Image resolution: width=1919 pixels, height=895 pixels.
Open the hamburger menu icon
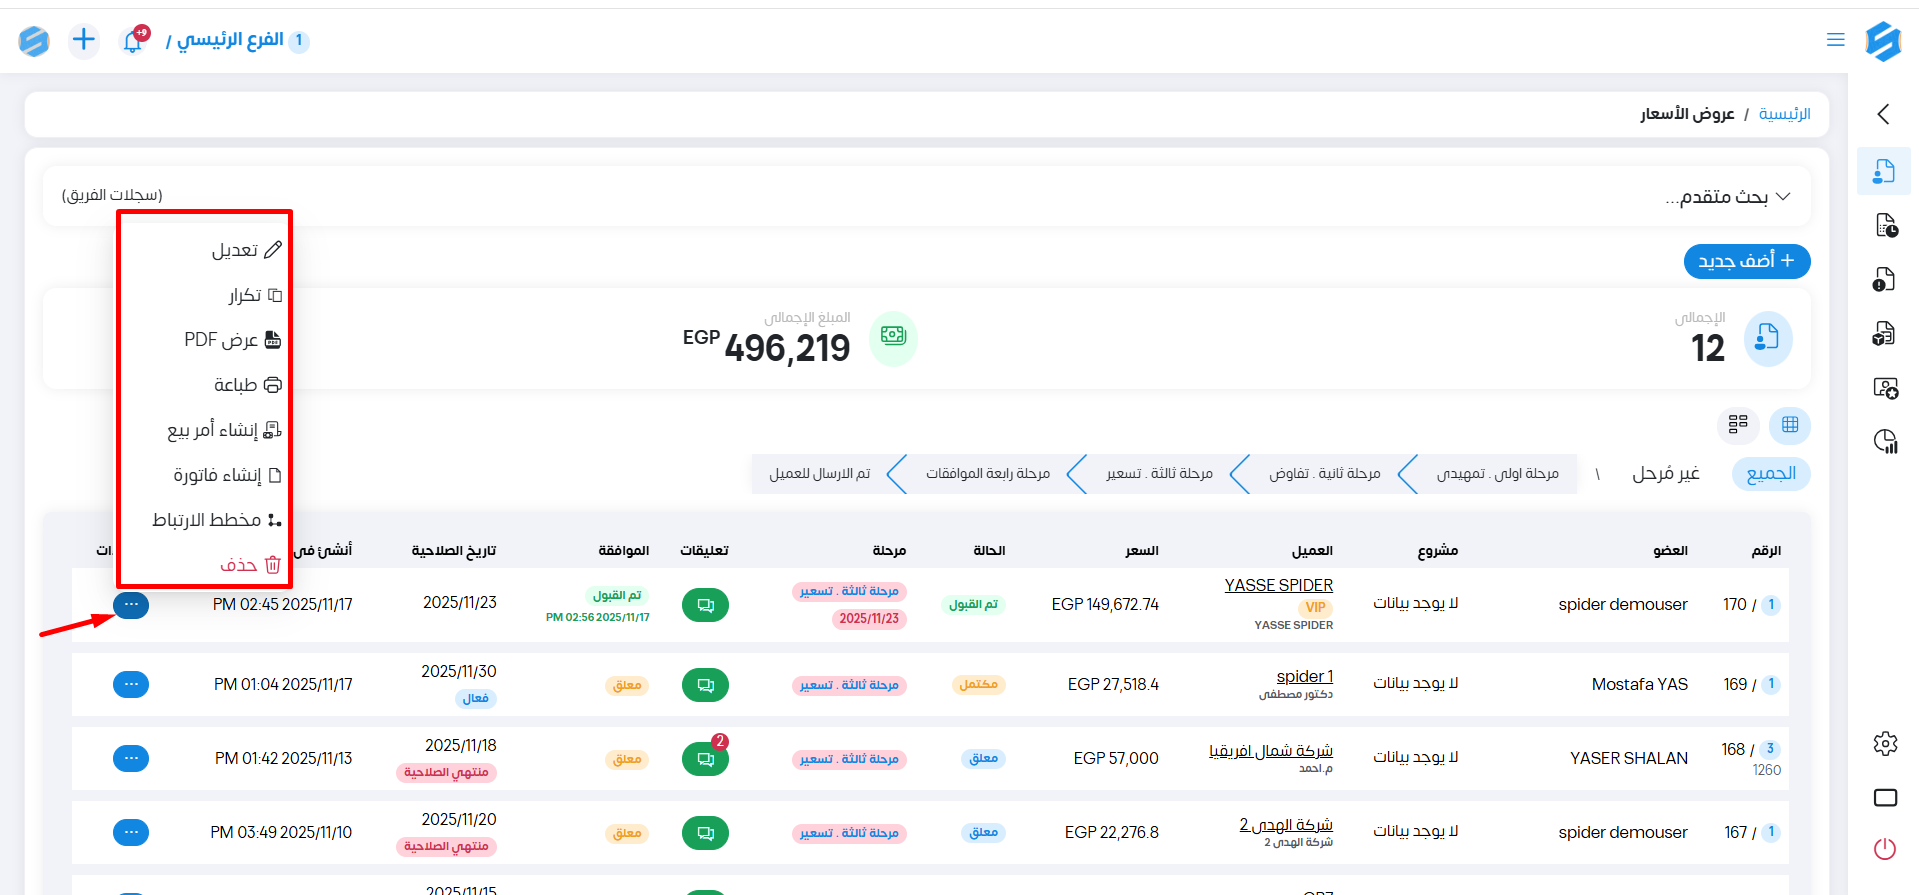coord(1835,40)
